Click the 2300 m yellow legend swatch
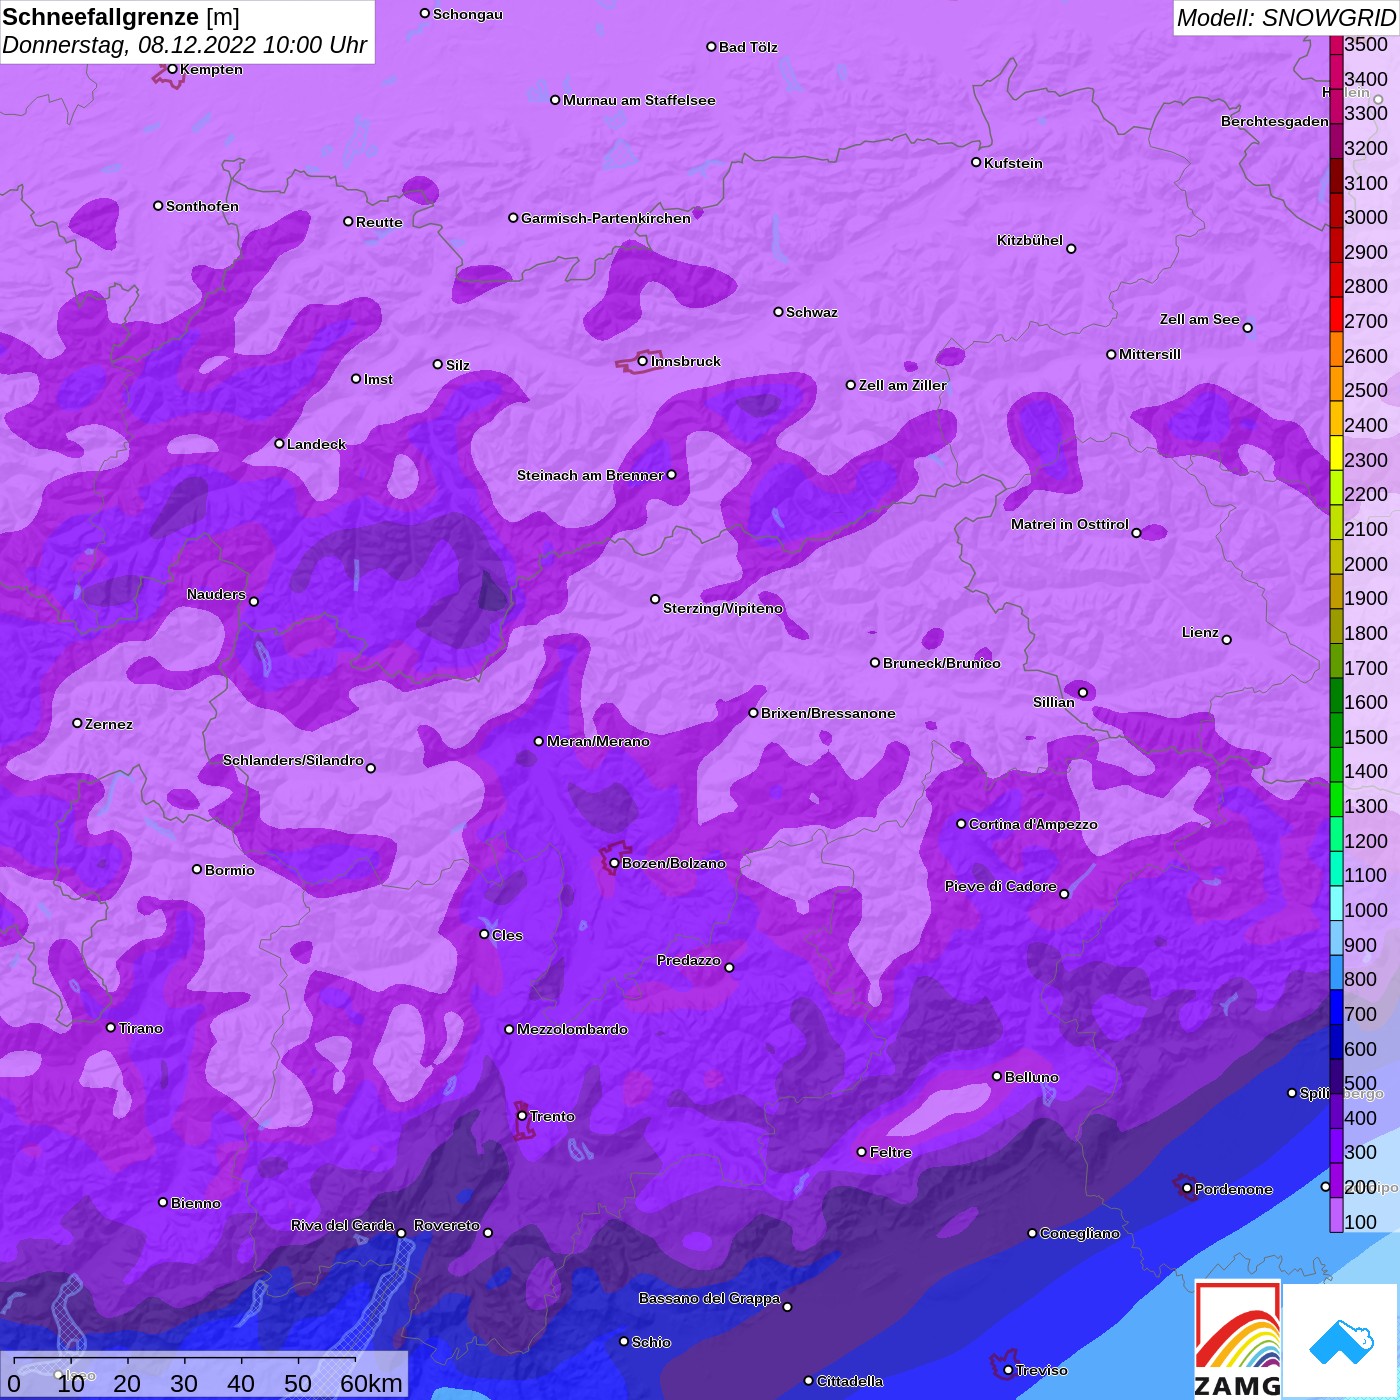This screenshot has height=1400, width=1400. (x=1336, y=453)
